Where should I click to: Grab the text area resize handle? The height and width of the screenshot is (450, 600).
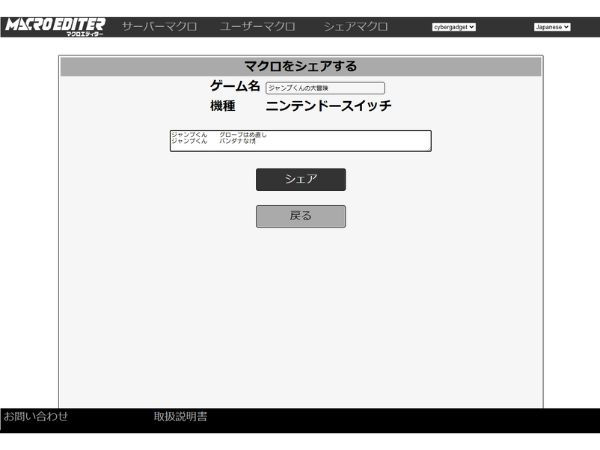[429, 149]
